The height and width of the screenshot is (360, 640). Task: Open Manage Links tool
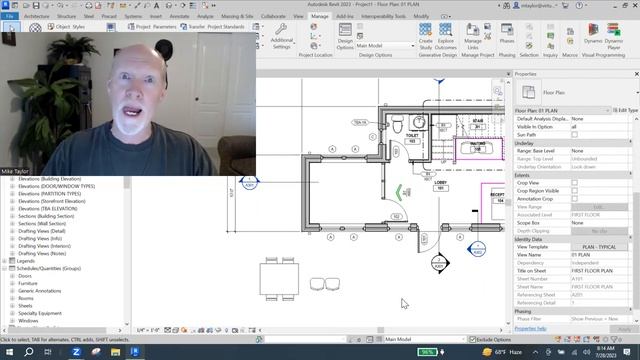click(x=473, y=36)
